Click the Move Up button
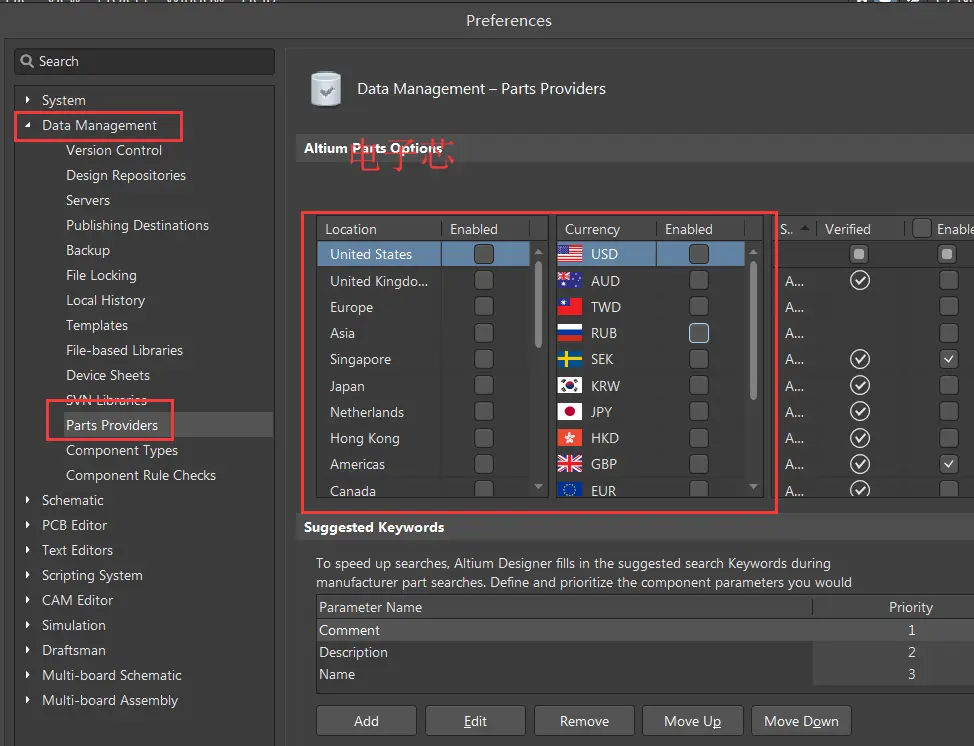Image resolution: width=974 pixels, height=746 pixels. tap(693, 721)
